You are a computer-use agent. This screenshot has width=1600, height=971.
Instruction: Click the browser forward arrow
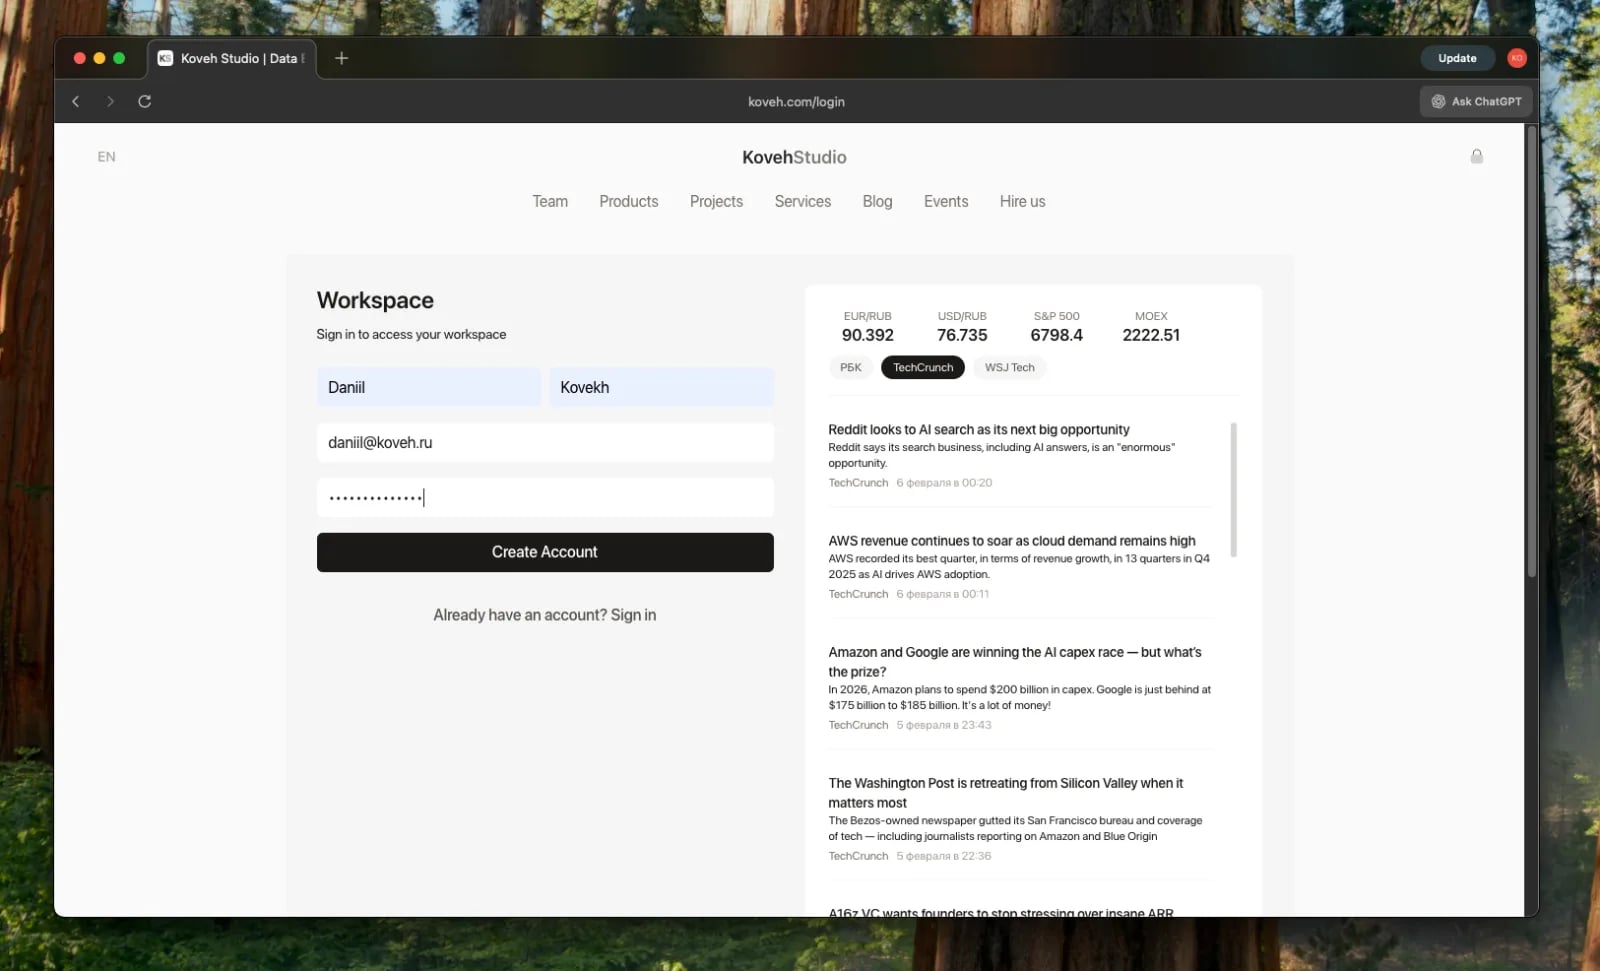[110, 101]
